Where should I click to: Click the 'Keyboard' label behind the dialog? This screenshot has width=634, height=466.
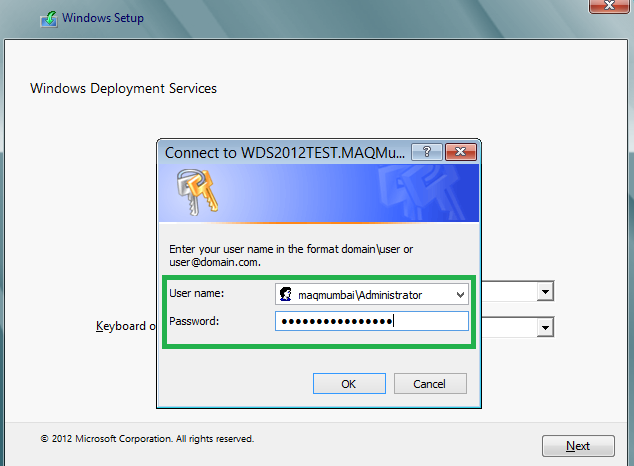(125, 326)
